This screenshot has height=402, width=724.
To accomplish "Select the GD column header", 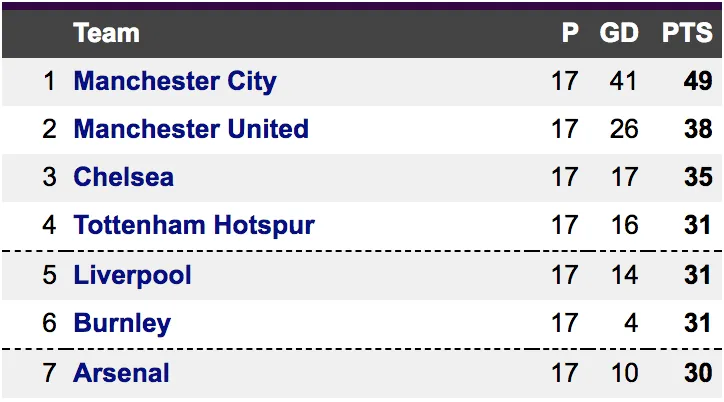I will tap(619, 33).
